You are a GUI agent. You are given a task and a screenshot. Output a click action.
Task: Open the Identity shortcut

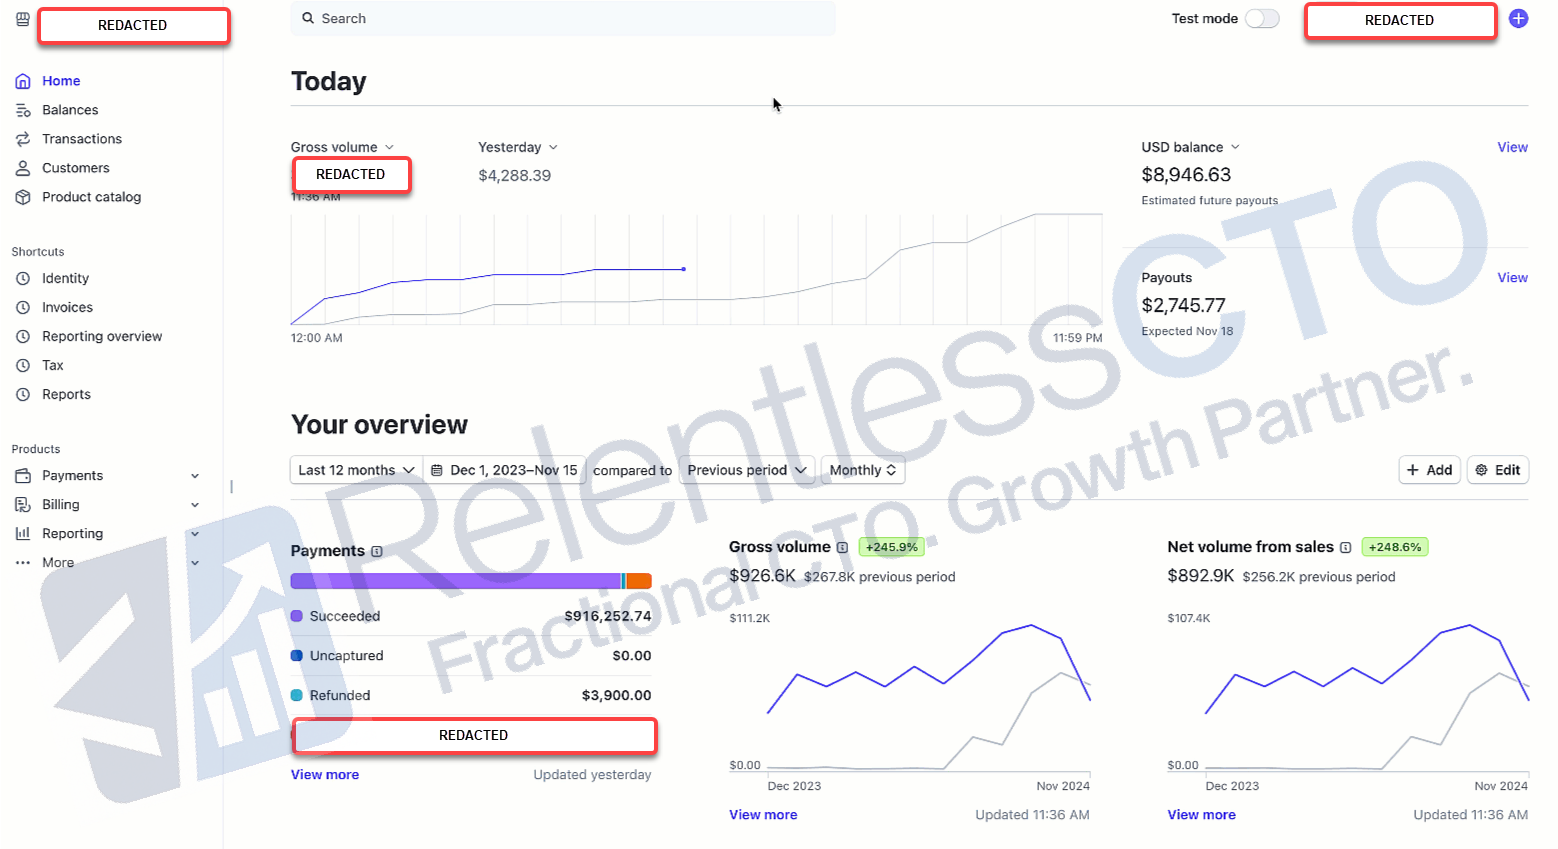point(65,278)
